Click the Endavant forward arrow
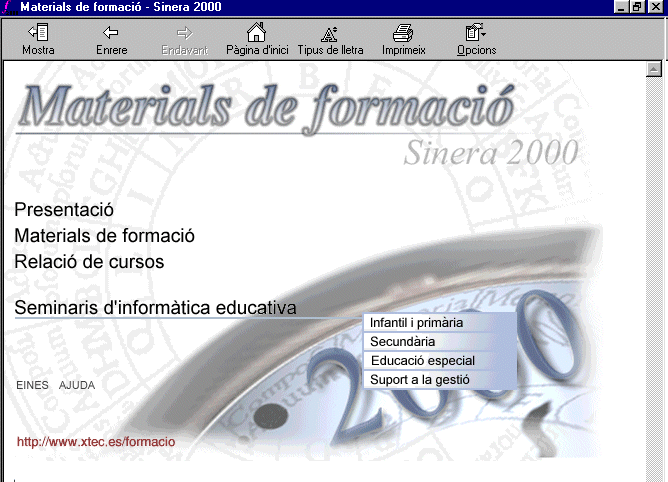The width and height of the screenshot is (668, 482). point(183,33)
